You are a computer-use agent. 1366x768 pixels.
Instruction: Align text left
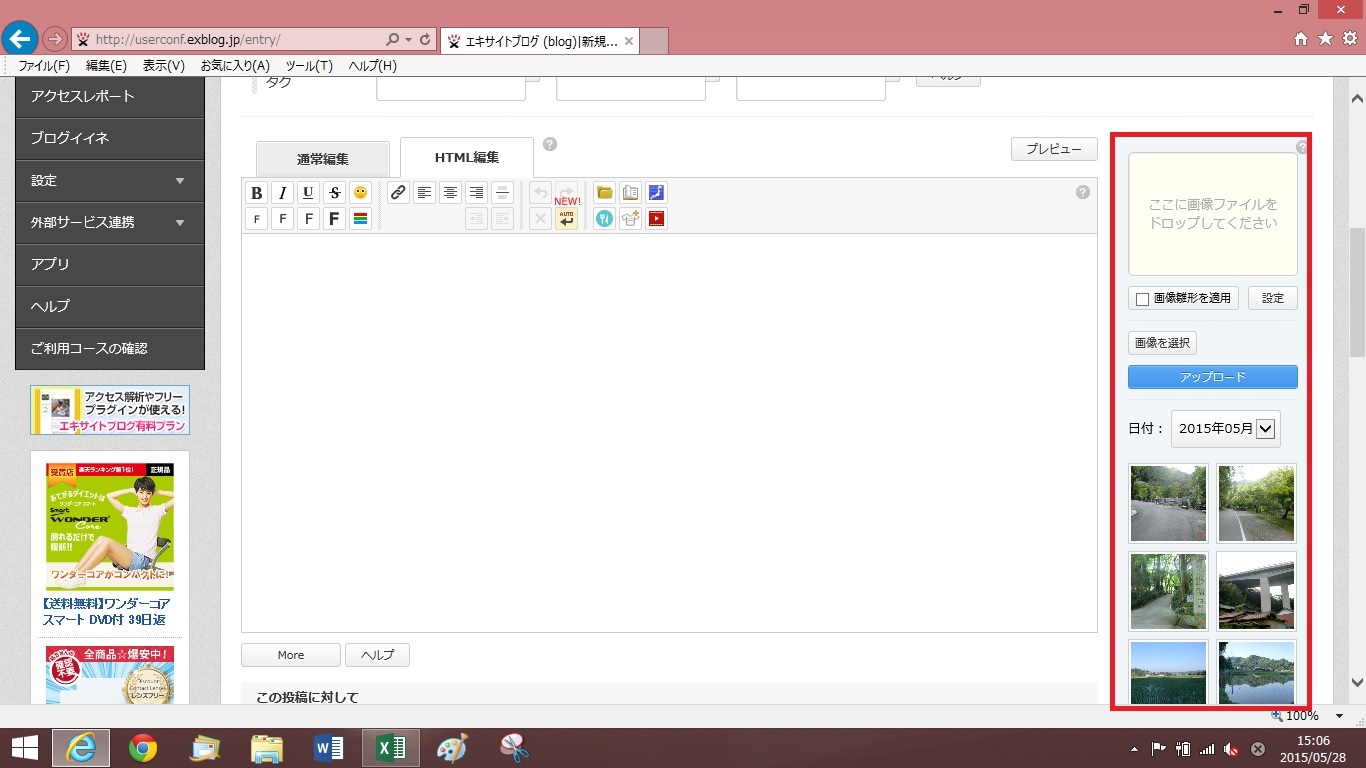click(x=425, y=193)
